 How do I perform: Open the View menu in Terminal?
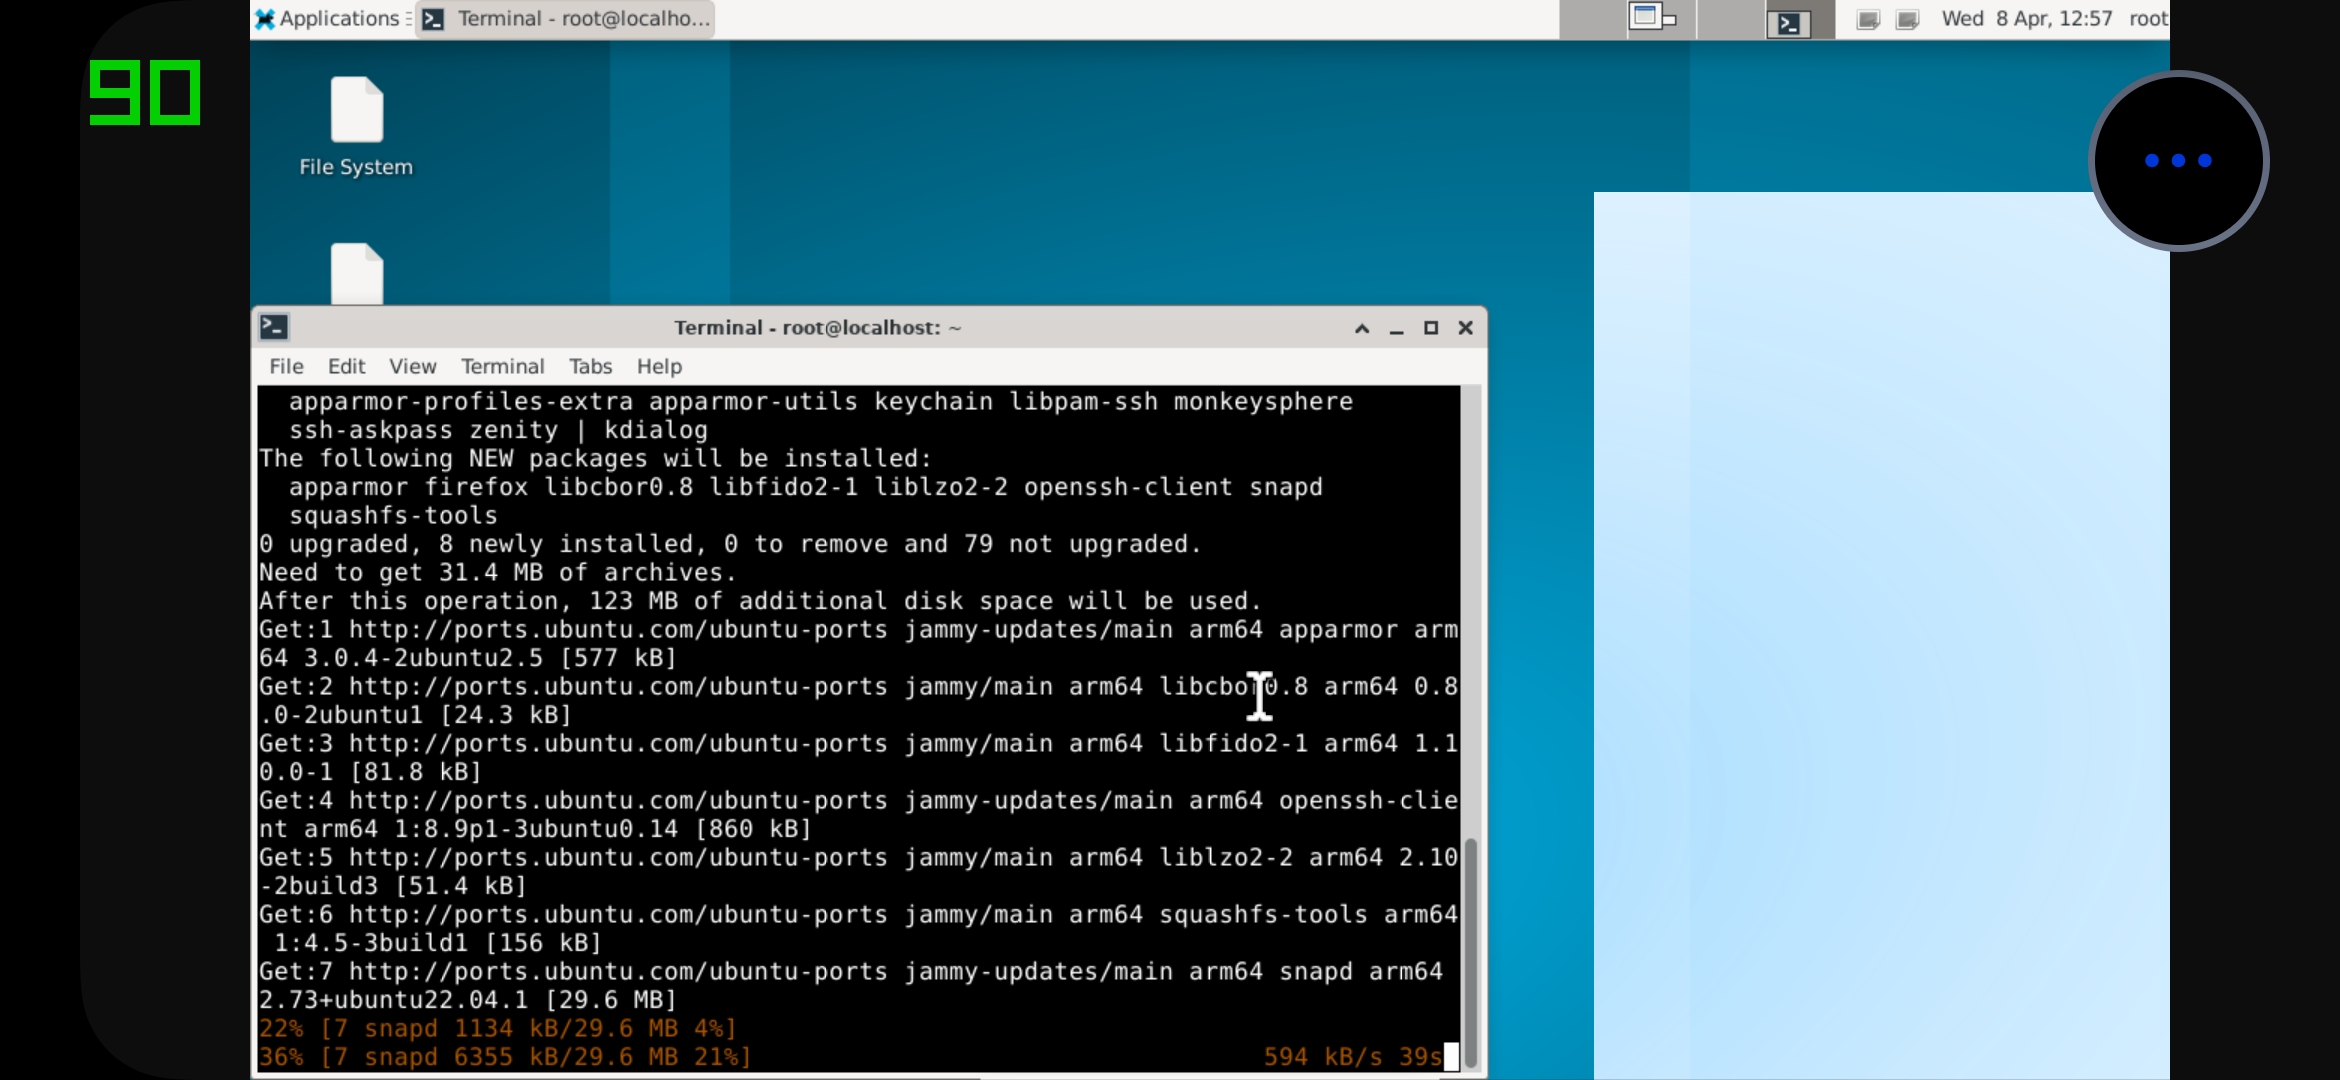[x=412, y=366]
